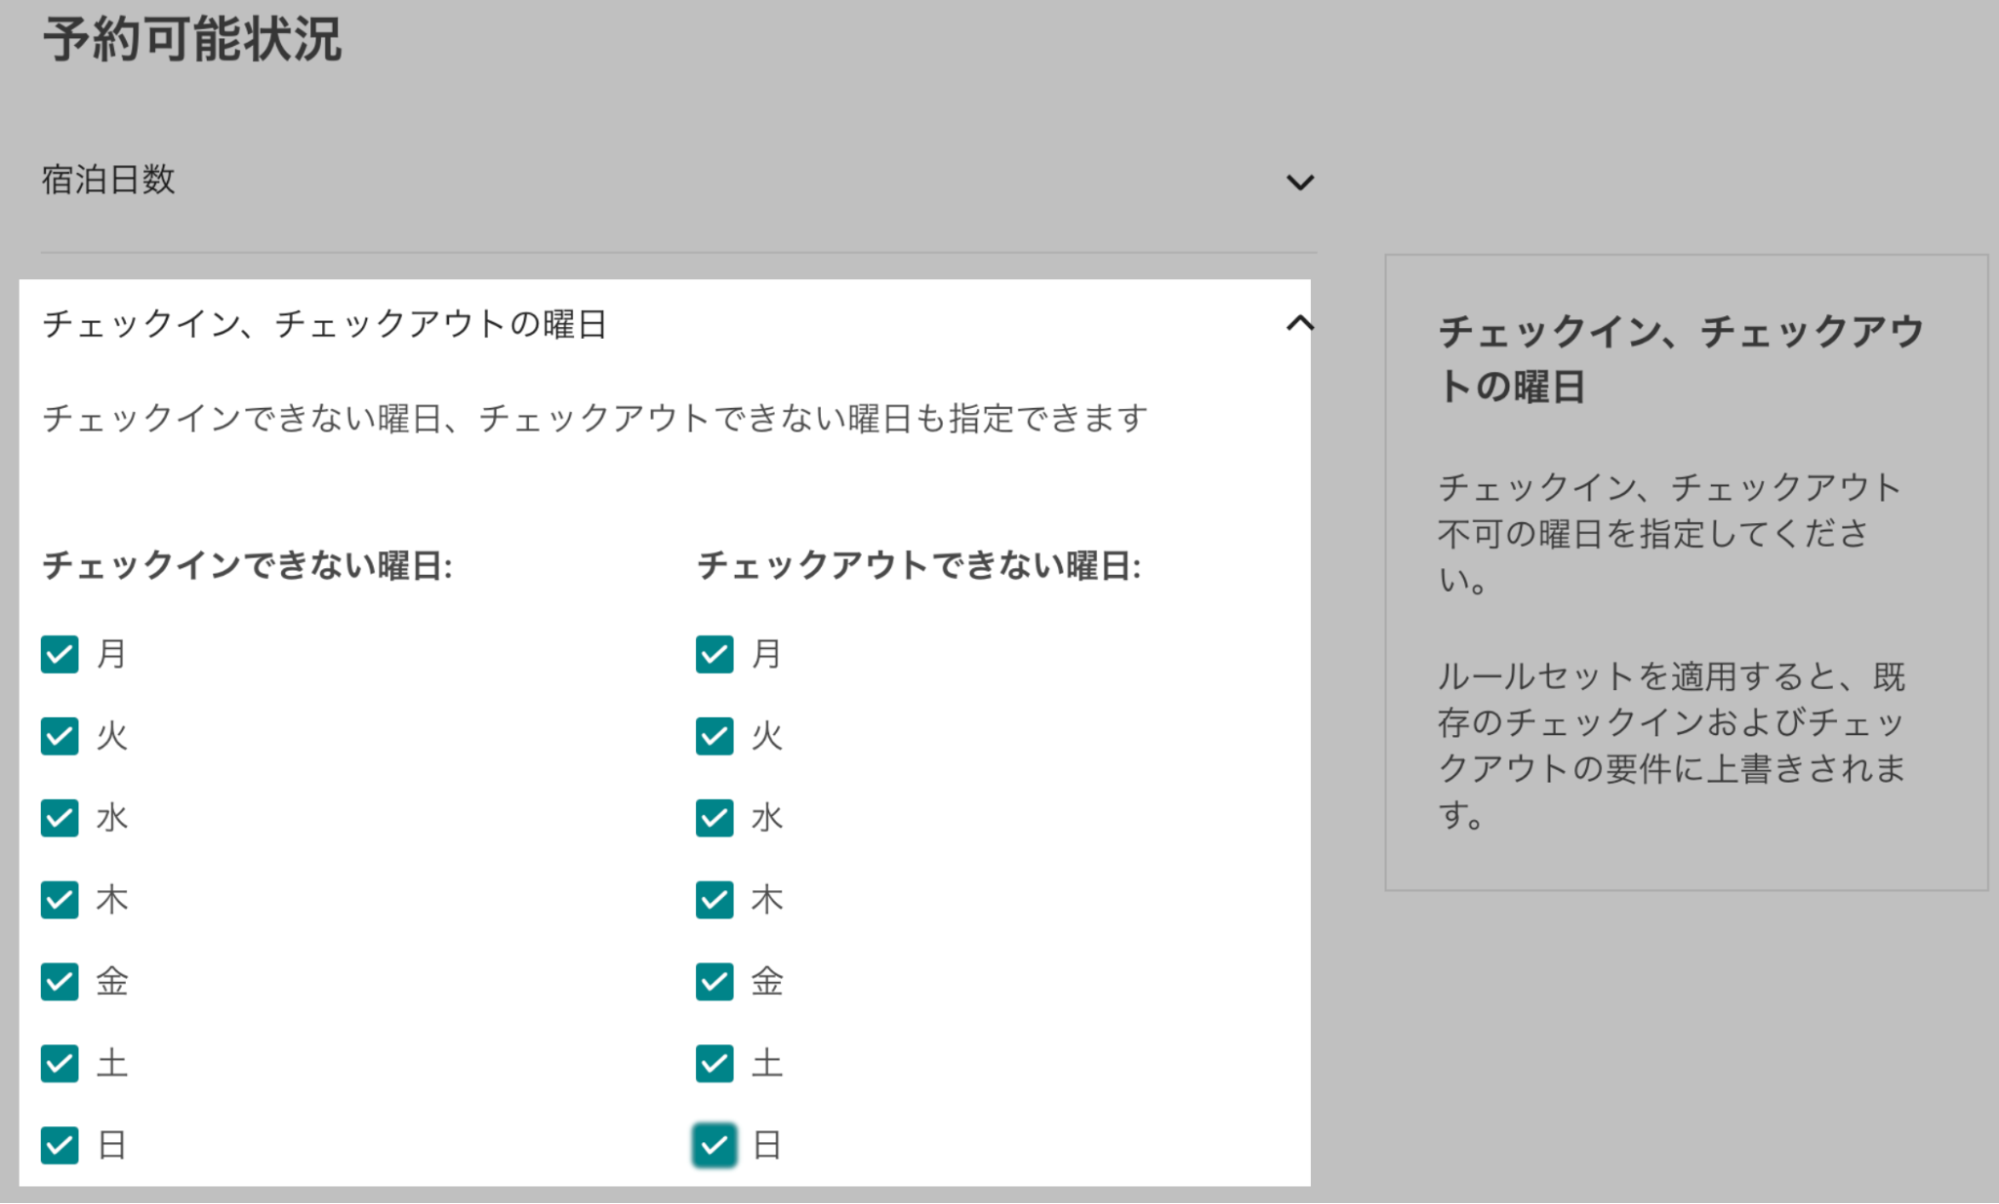The image size is (1999, 1204).
Task: Uncheck Tuesday (火) under no check-in days
Action: tap(60, 736)
